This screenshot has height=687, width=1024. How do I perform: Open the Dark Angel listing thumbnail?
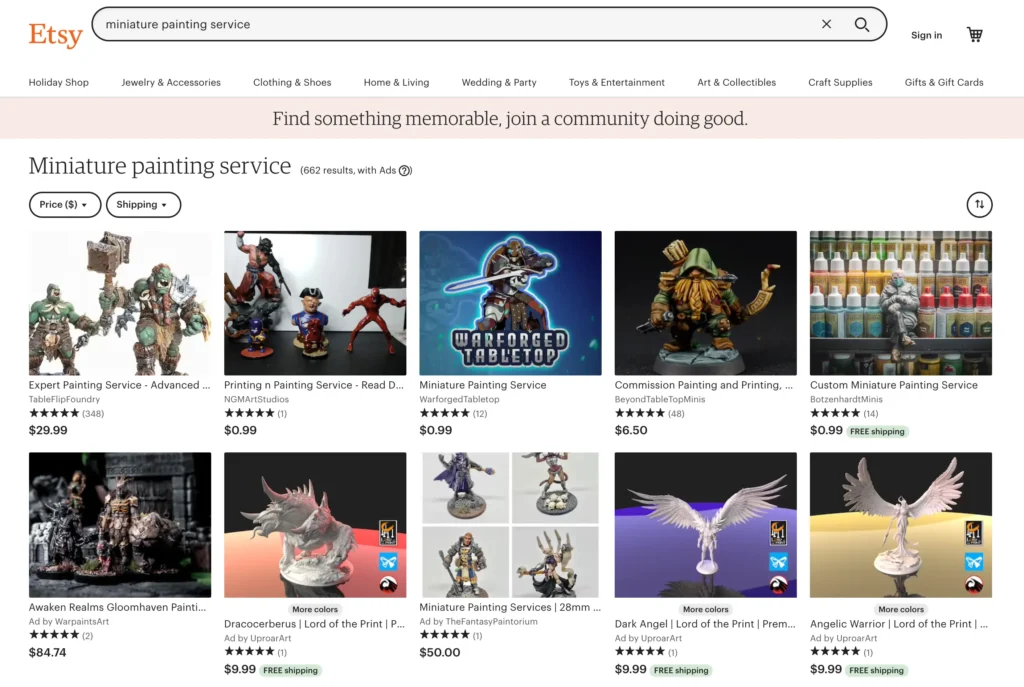705,525
